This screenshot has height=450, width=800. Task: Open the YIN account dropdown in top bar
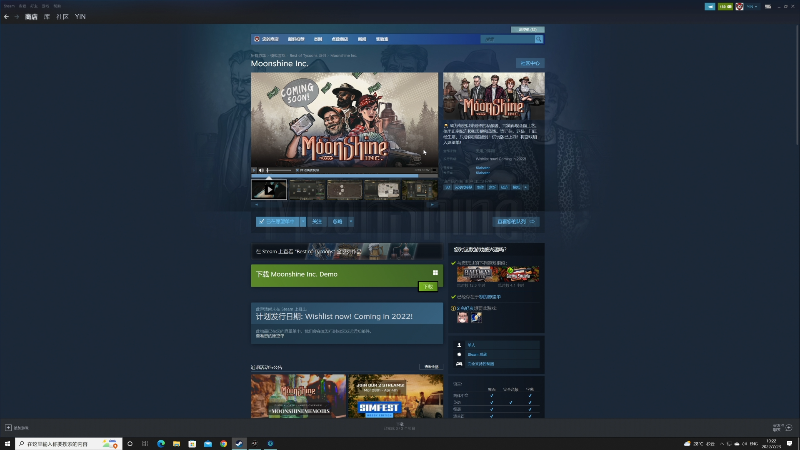(753, 7)
